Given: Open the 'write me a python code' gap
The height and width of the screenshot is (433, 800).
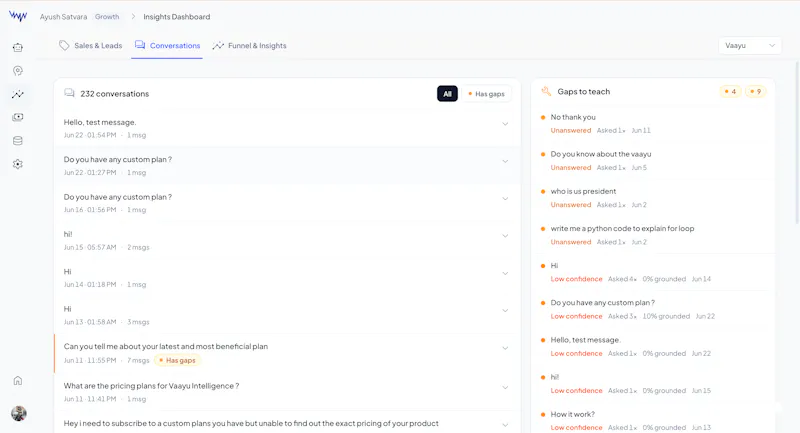Looking at the screenshot, I should 653,235.
